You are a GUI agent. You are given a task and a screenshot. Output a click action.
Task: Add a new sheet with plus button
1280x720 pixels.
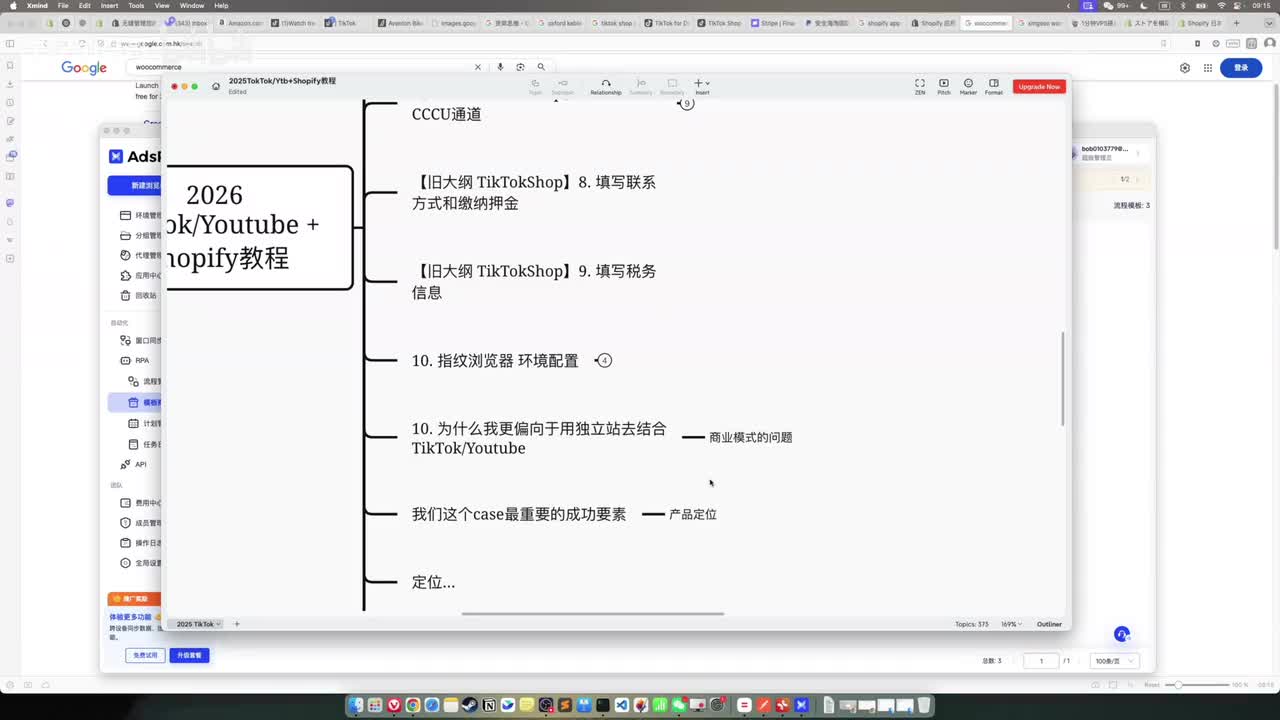tap(237, 624)
